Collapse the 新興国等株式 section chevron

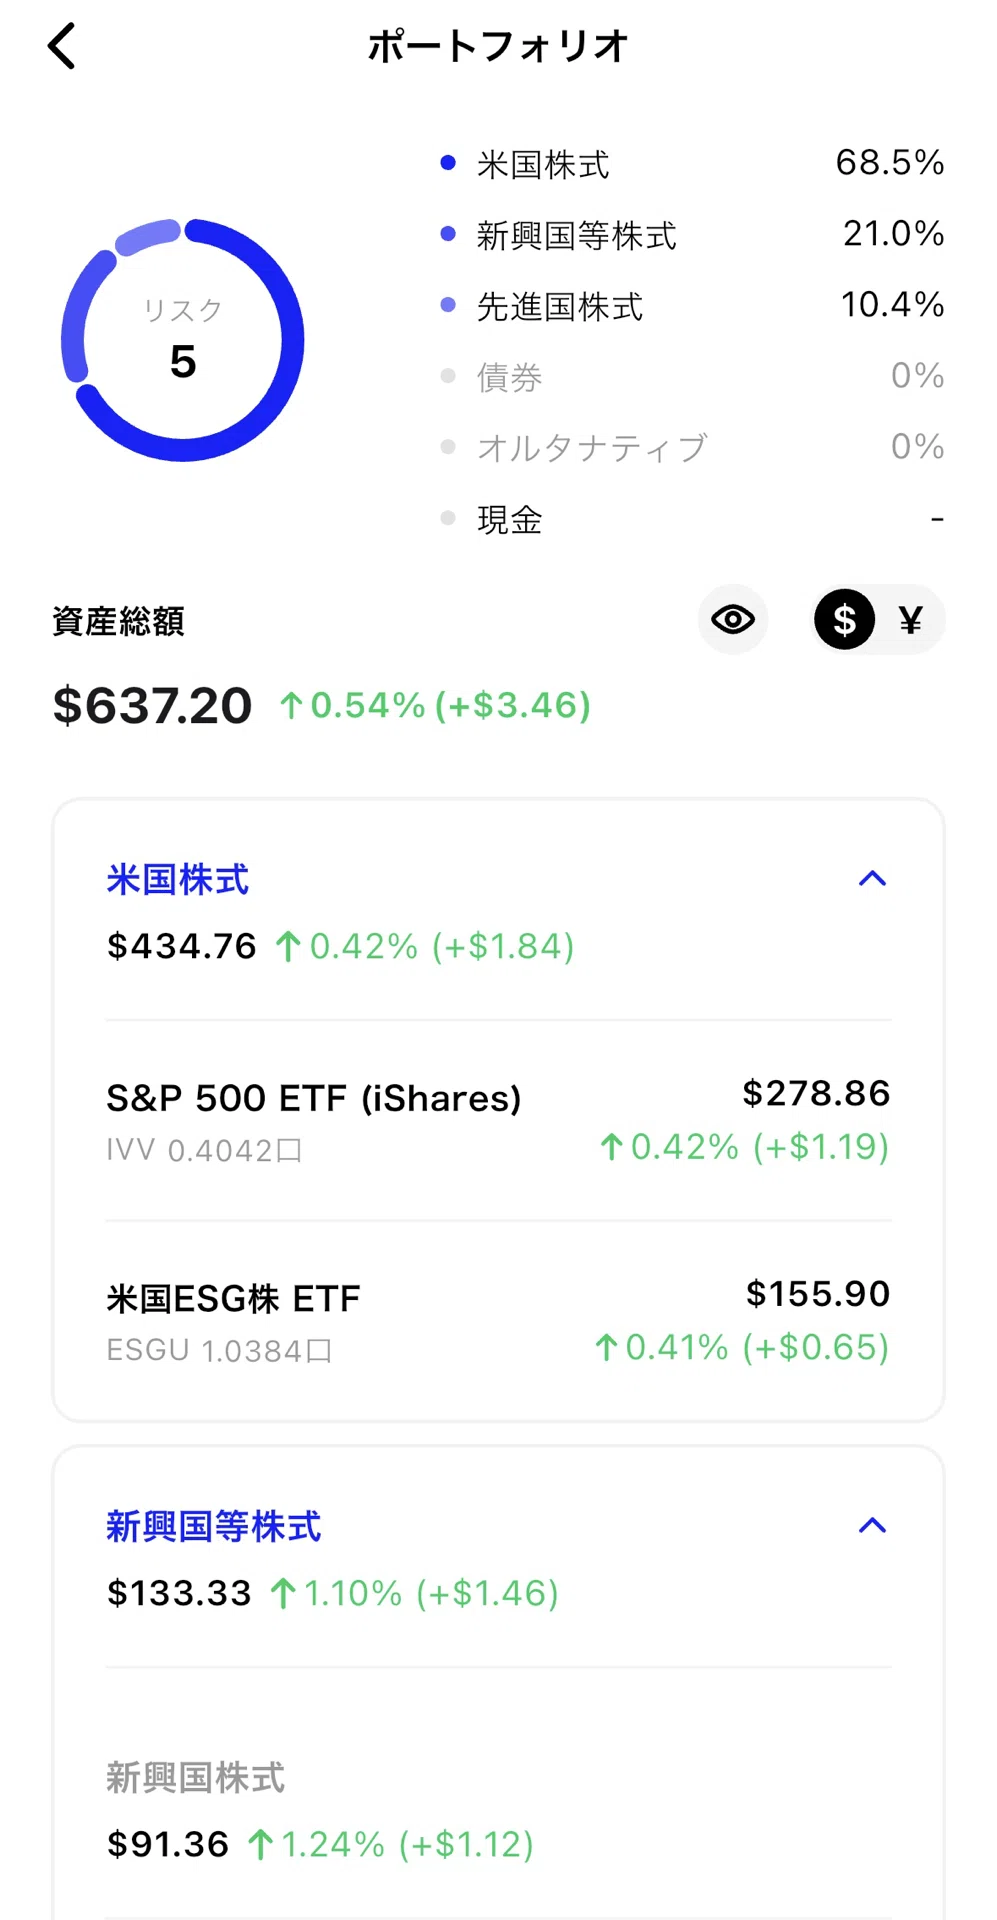pos(872,1525)
